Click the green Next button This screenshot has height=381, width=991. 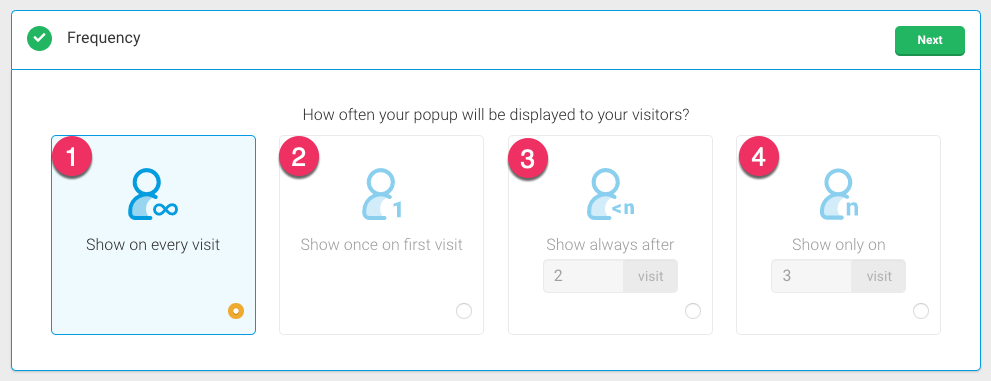[930, 40]
